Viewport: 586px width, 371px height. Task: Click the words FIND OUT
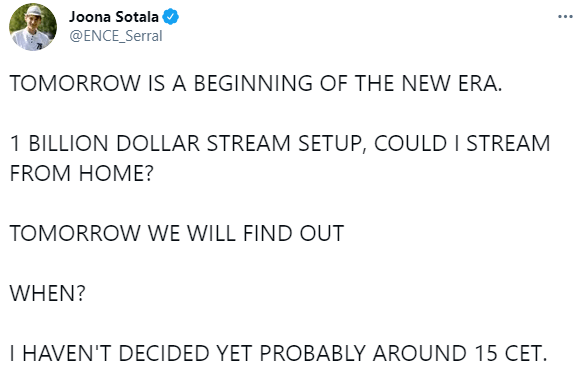pyautogui.click(x=293, y=234)
